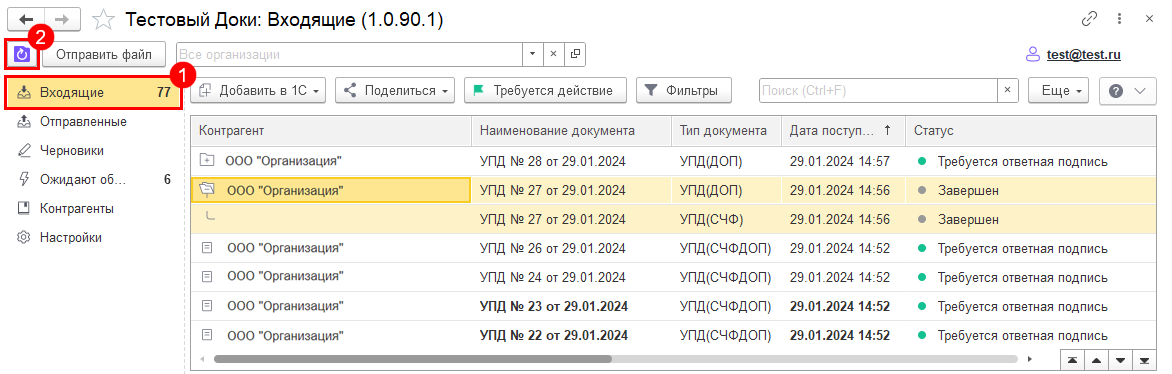Click the document icon in the УПД № 26 row
Viewport: 1172px width, 374px height.
(x=208, y=248)
